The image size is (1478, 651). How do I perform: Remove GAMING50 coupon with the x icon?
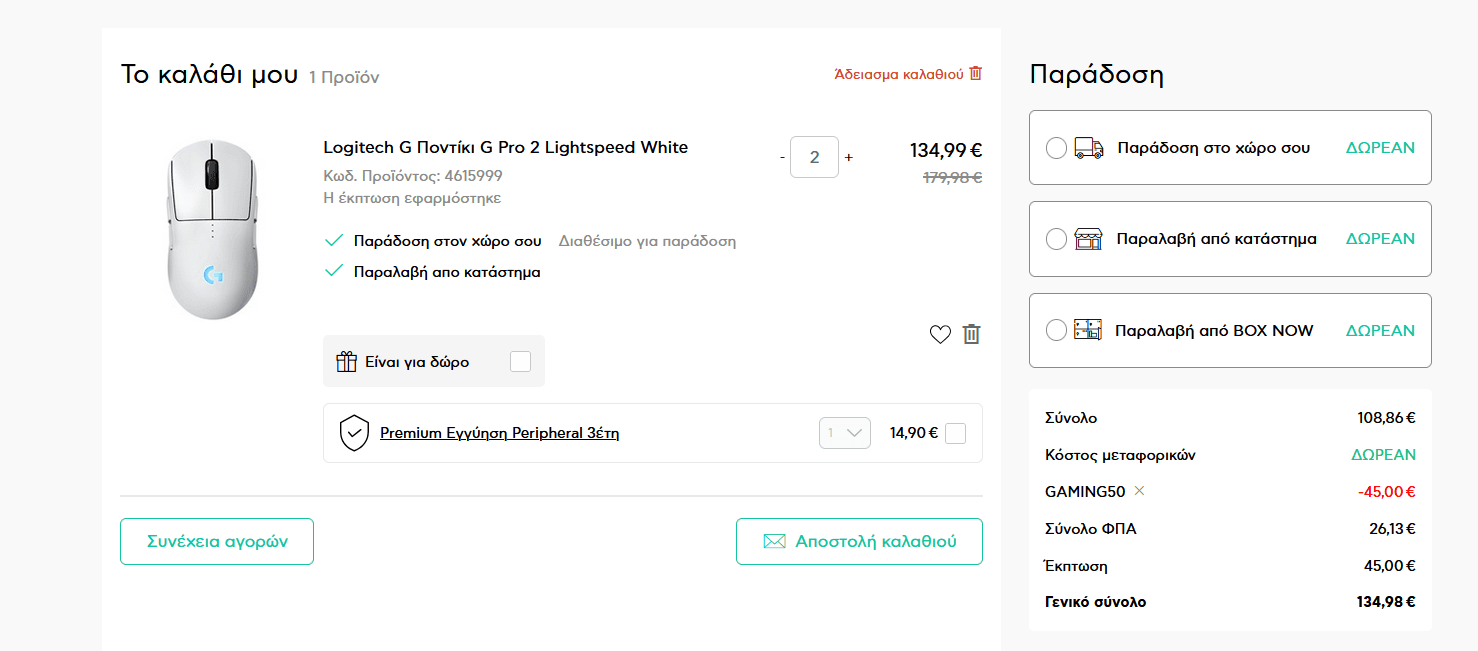[1139, 491]
